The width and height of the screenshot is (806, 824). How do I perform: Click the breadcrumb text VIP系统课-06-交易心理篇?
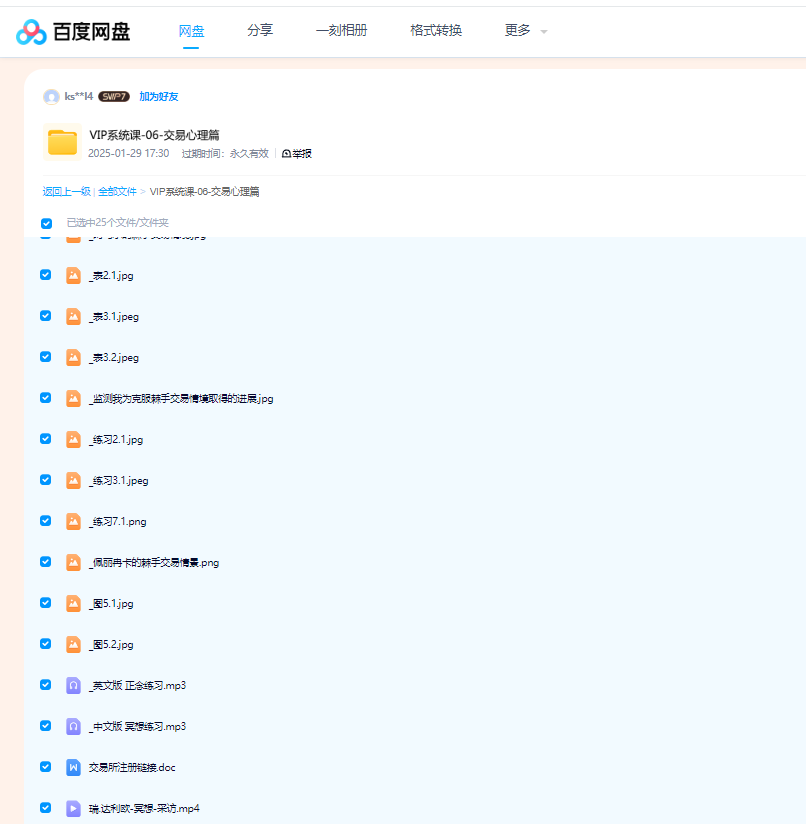coord(204,191)
